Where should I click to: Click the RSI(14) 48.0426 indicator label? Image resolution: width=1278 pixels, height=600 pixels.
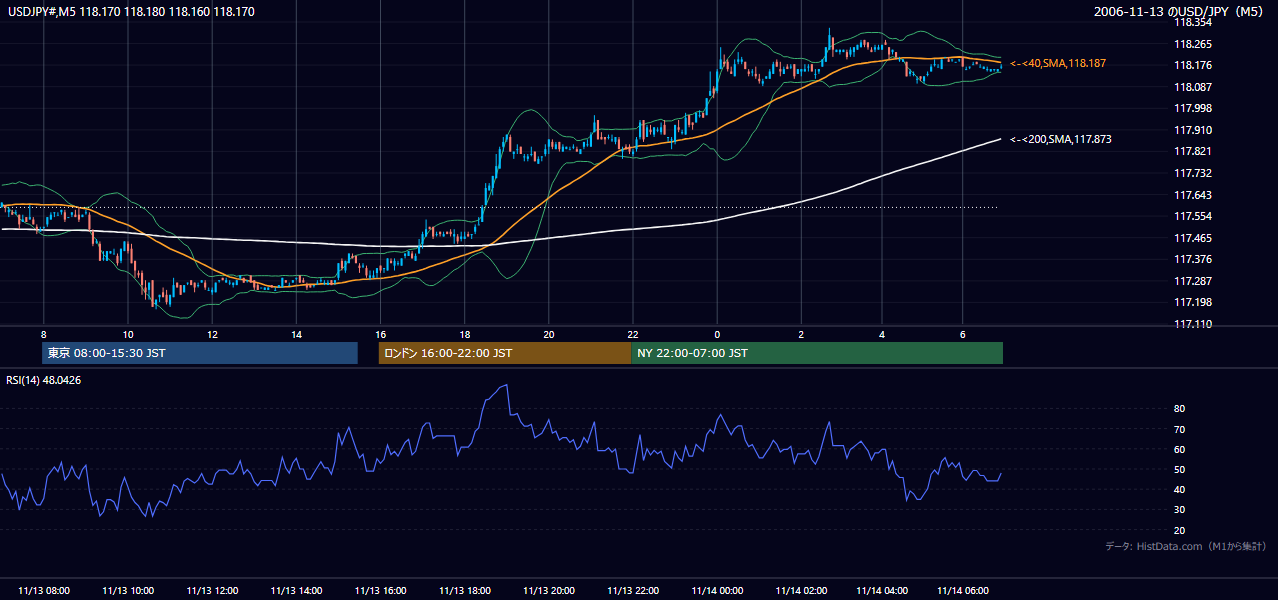coord(44,380)
